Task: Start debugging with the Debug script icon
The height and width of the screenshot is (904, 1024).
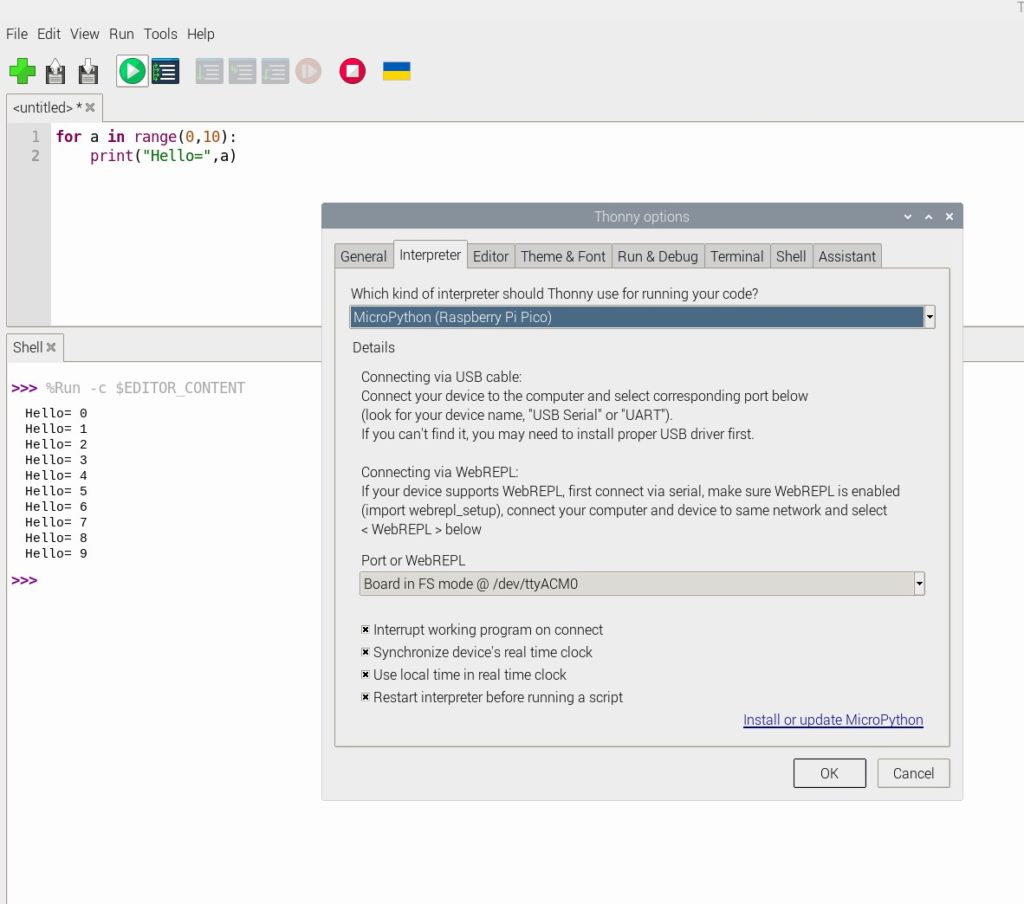Action: pos(165,71)
